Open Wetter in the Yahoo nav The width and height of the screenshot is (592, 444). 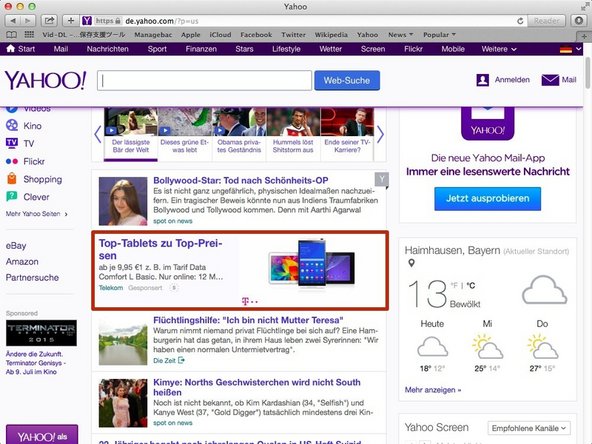click(330, 49)
